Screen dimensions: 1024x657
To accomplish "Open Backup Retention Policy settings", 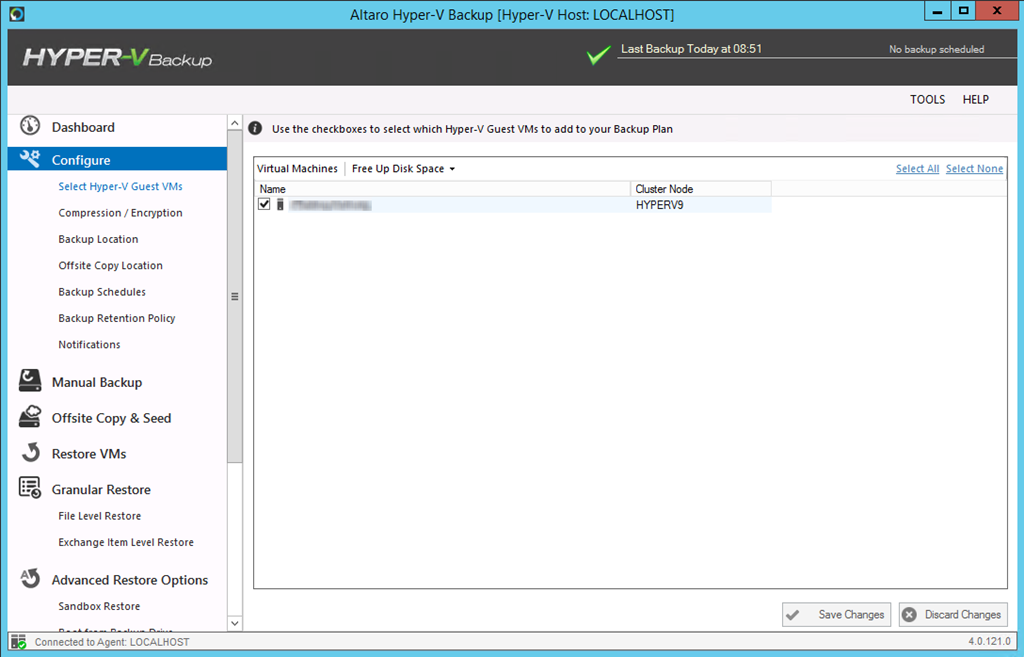I will (x=117, y=318).
